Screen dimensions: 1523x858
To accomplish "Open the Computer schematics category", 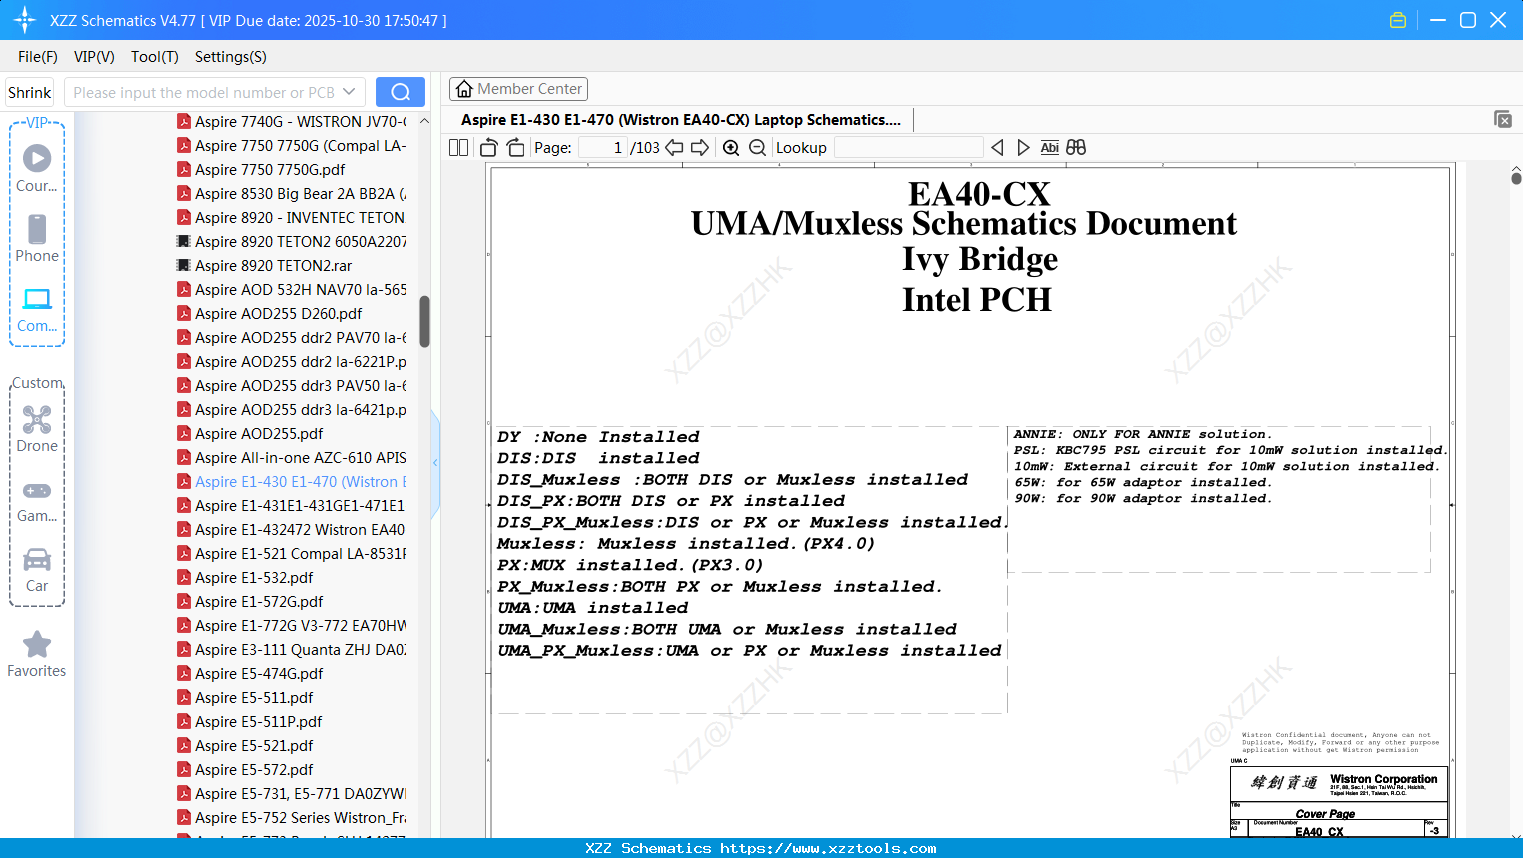I will click(37, 309).
